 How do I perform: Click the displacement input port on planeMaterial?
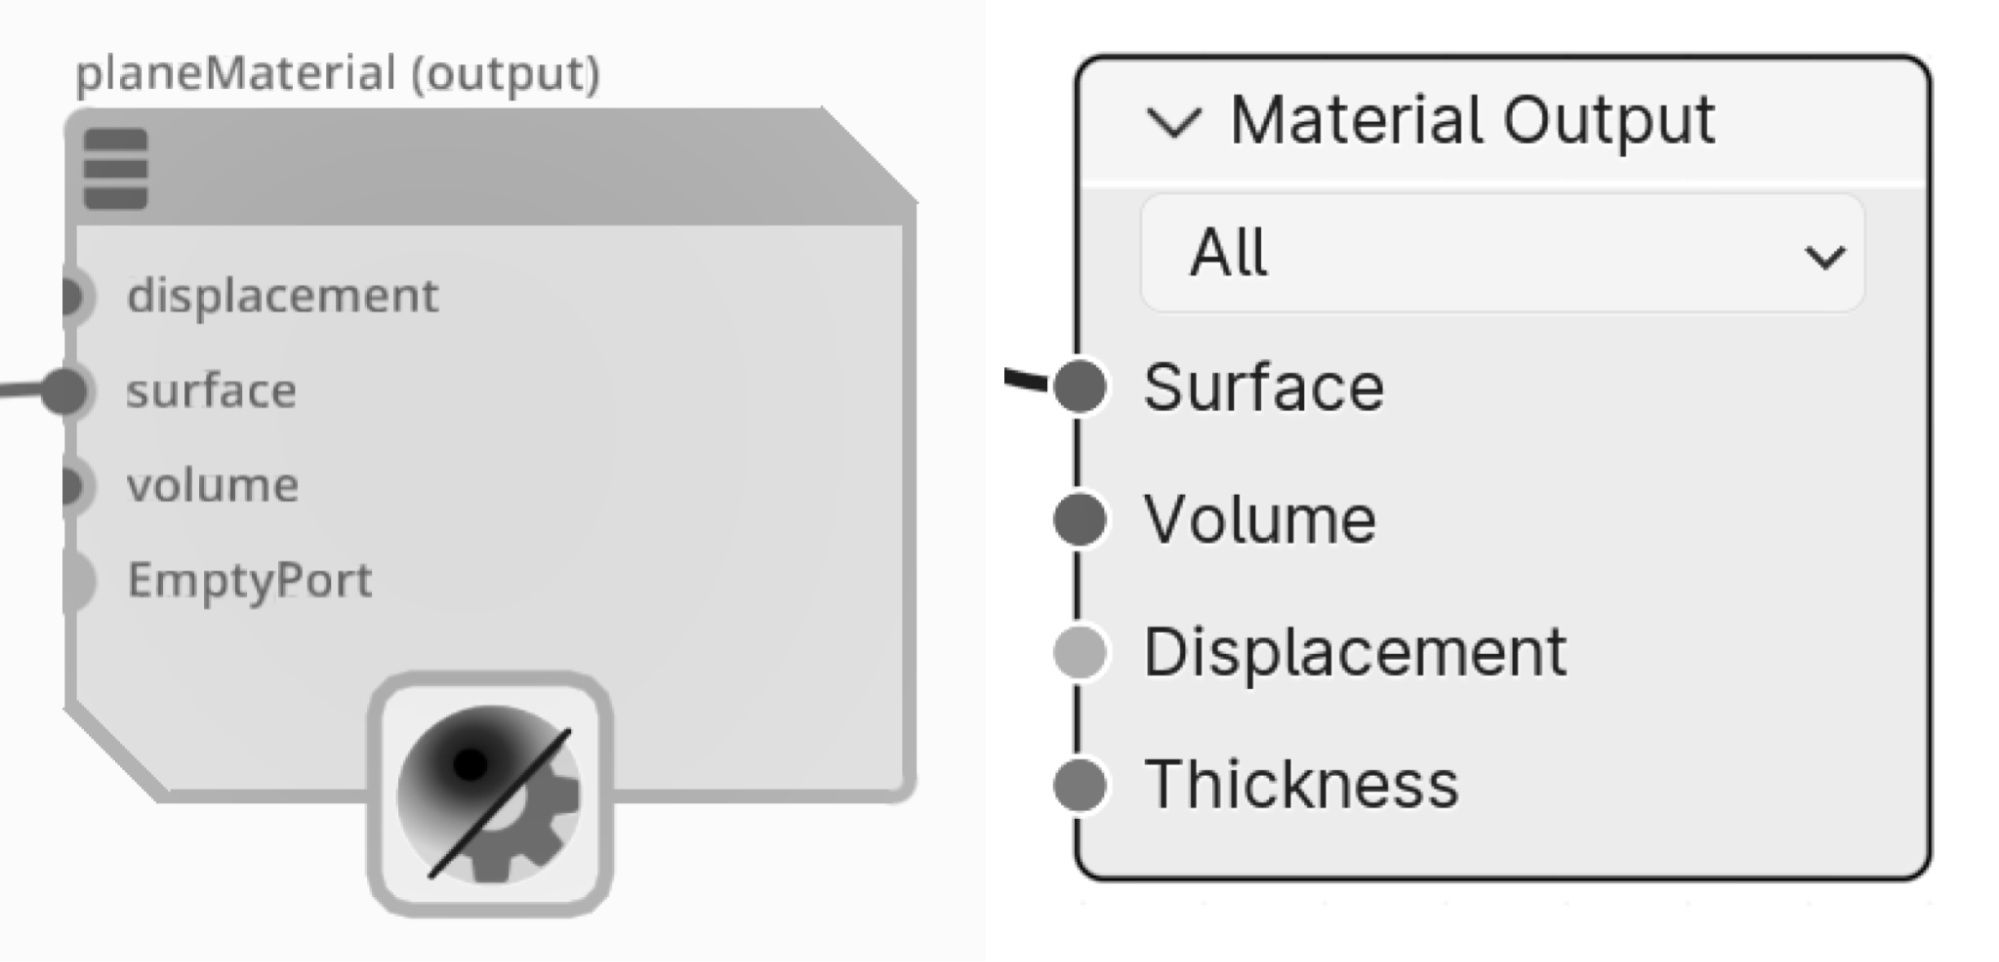point(72,296)
